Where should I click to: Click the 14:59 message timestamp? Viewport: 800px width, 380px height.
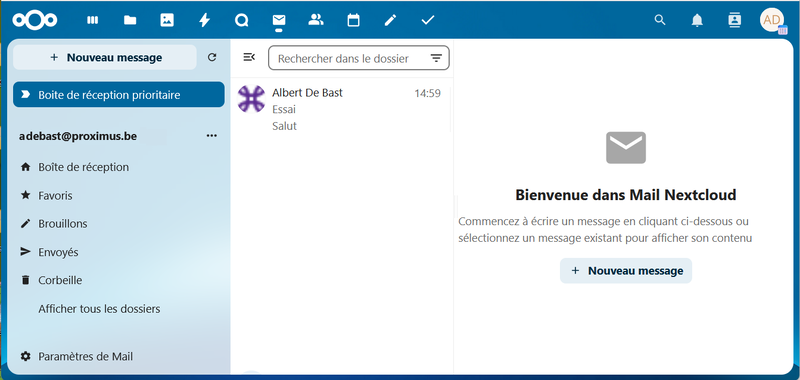point(428,93)
